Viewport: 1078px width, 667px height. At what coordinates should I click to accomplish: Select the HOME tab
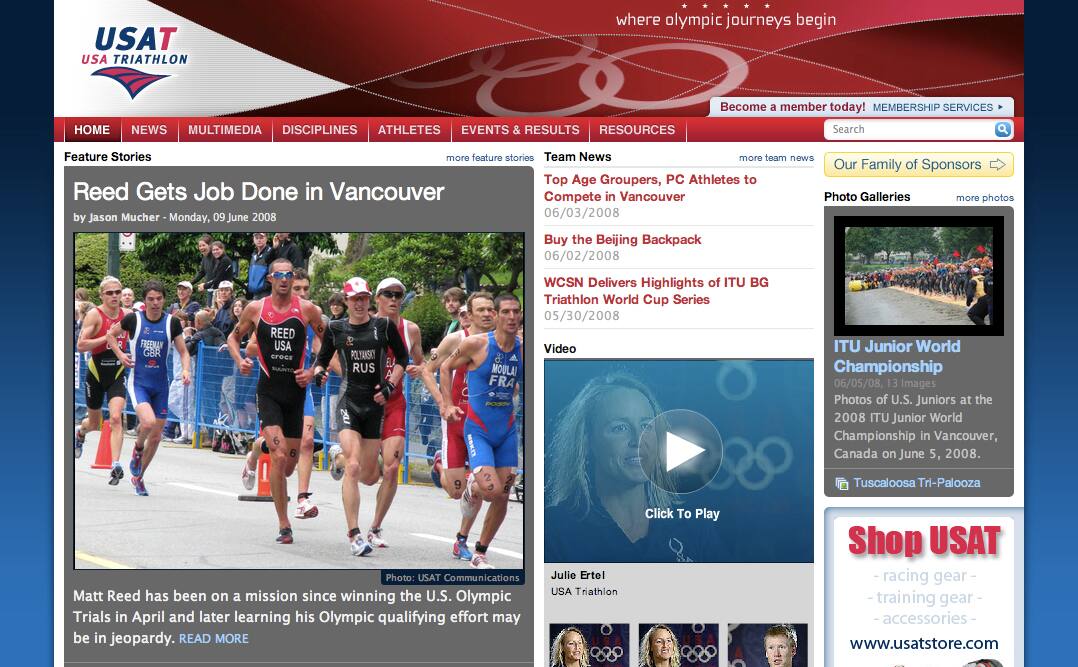point(92,129)
